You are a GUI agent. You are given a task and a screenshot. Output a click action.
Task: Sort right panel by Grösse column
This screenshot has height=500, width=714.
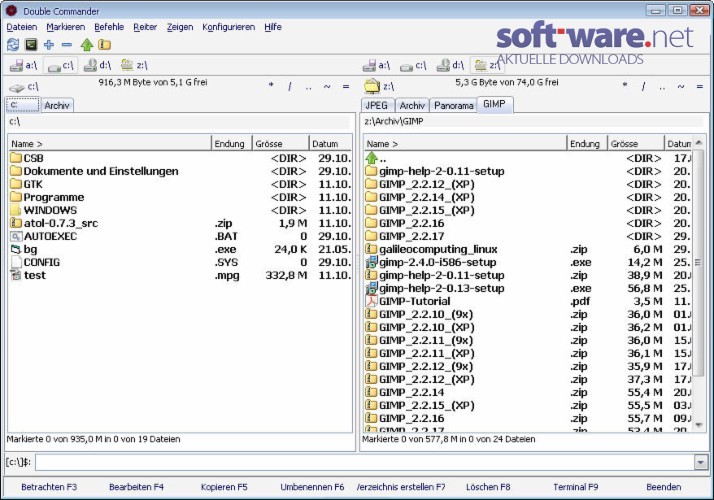point(636,144)
